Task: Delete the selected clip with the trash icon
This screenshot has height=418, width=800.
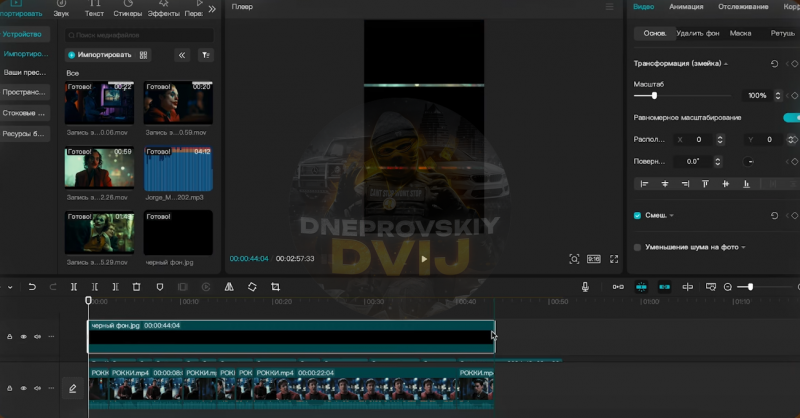Action: (x=136, y=287)
